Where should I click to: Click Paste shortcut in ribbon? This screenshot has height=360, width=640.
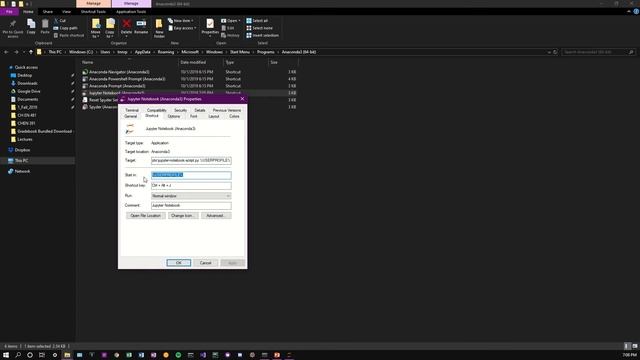click(69, 36)
